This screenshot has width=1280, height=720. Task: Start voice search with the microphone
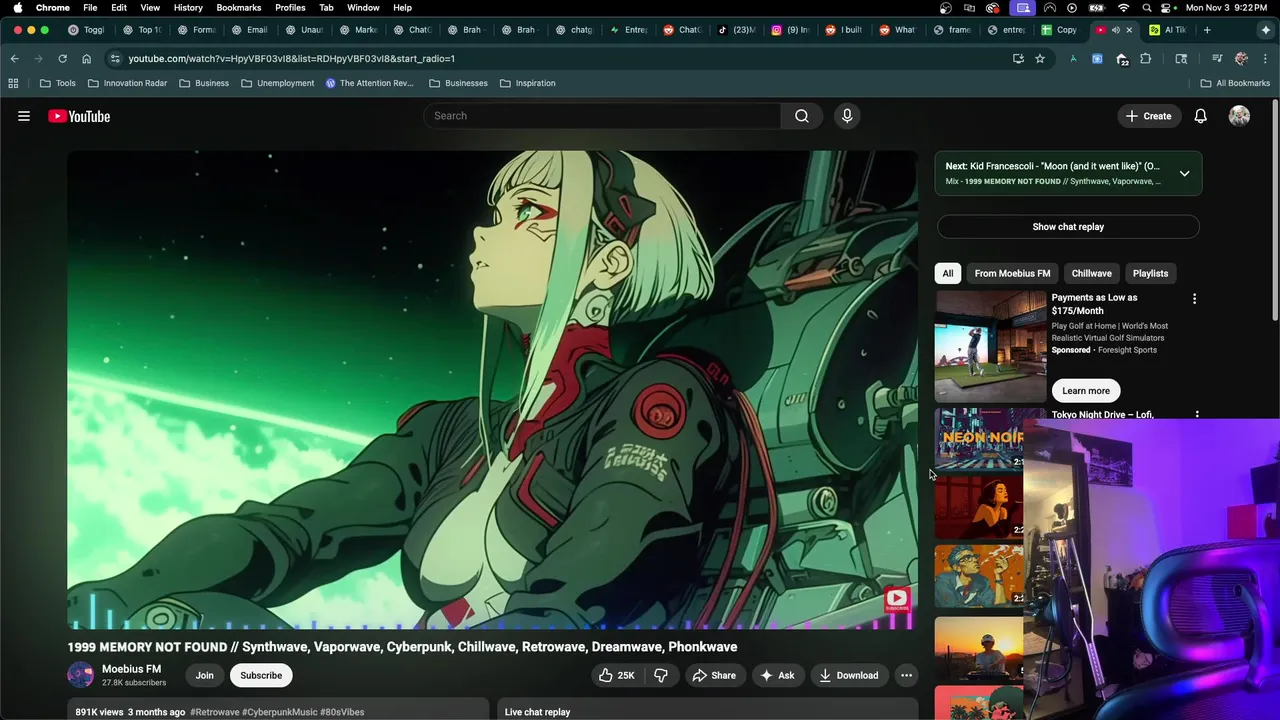click(x=847, y=116)
